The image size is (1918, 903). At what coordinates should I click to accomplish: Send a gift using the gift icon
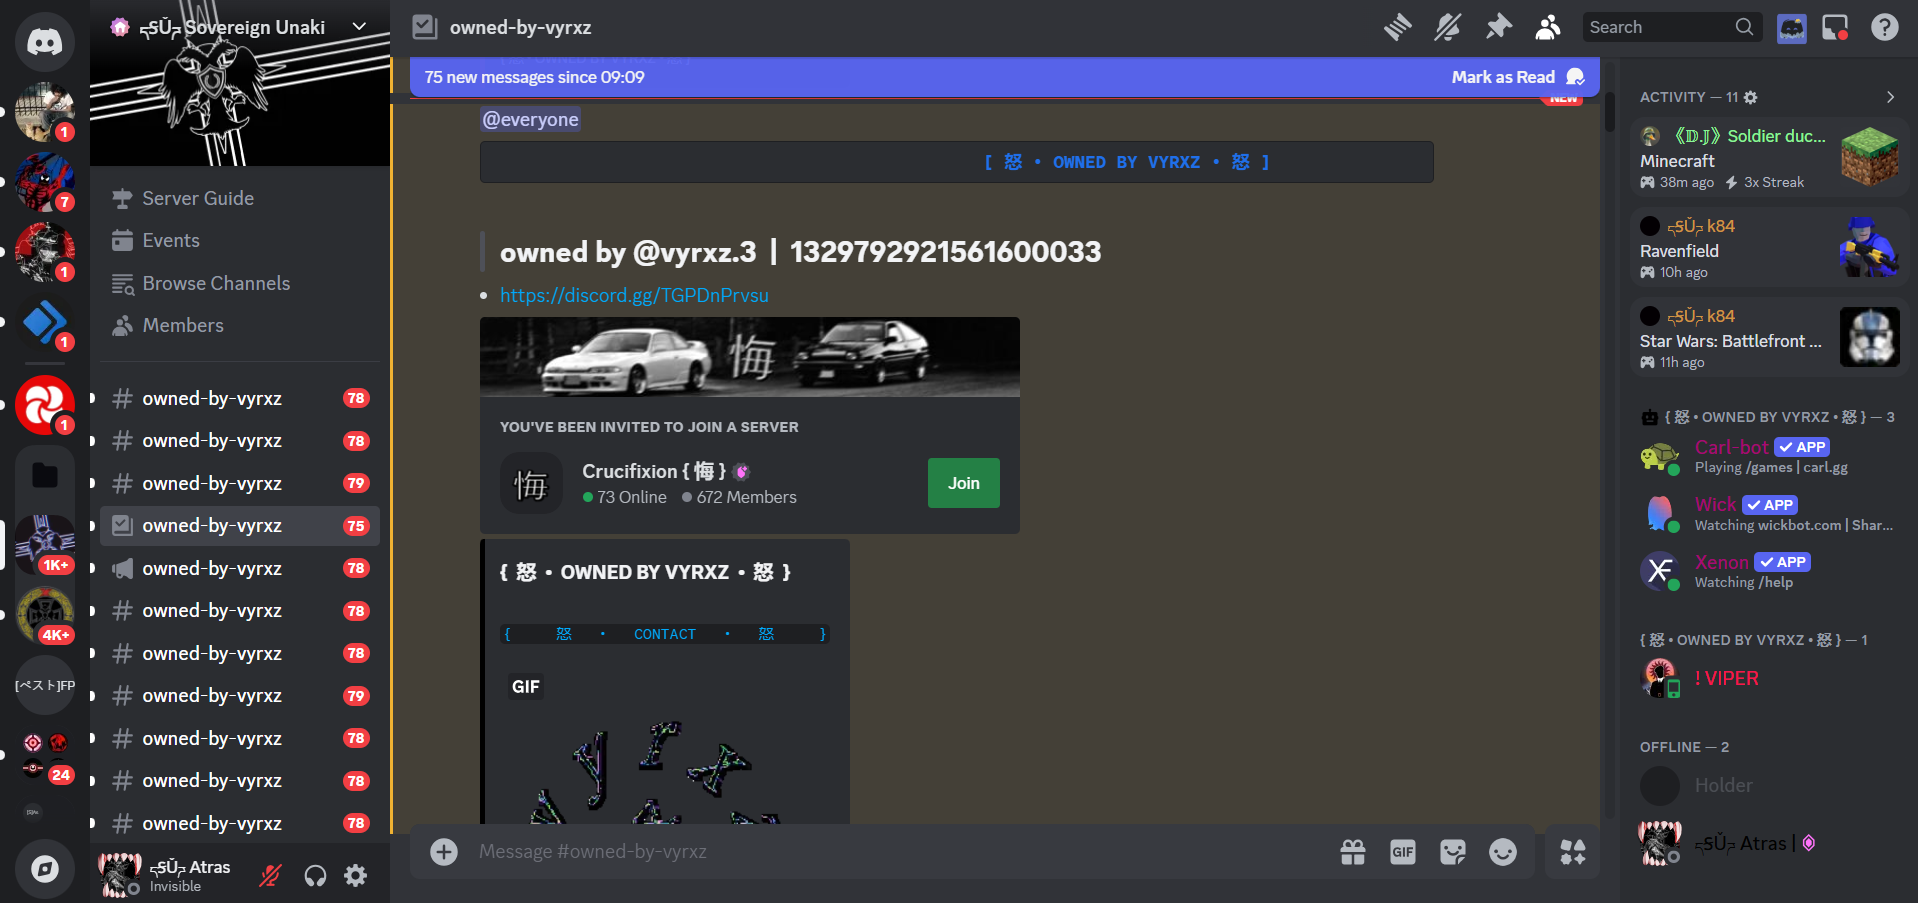click(1352, 852)
